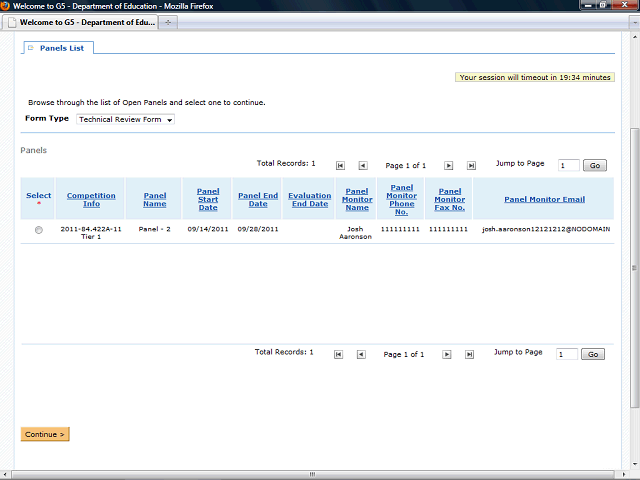Click the top Go button
The height and width of the screenshot is (480, 640).
pyautogui.click(x=595, y=166)
